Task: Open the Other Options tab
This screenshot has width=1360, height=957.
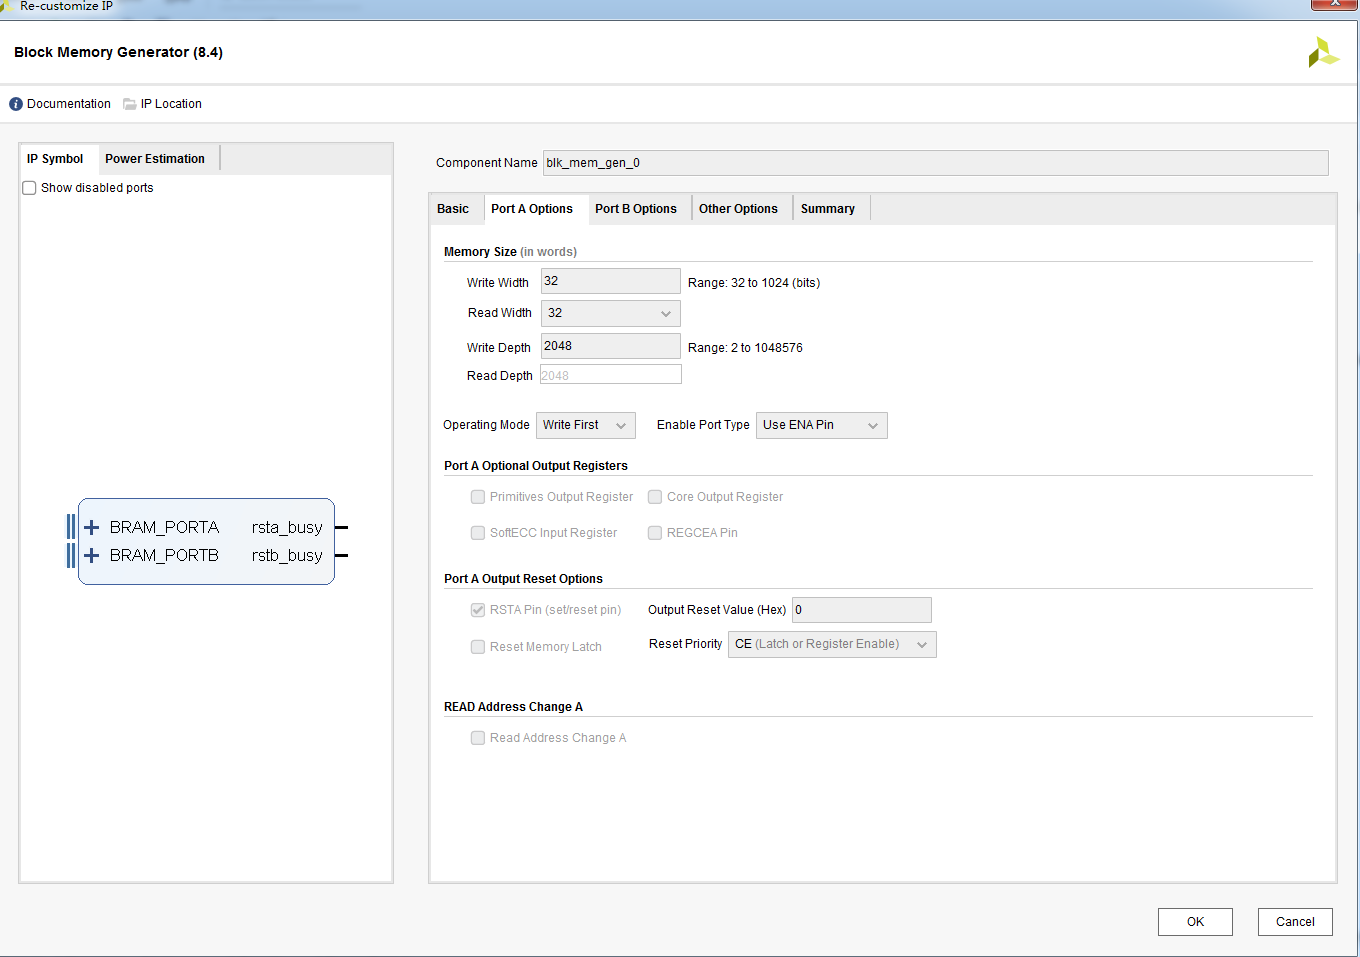Action: pos(738,209)
